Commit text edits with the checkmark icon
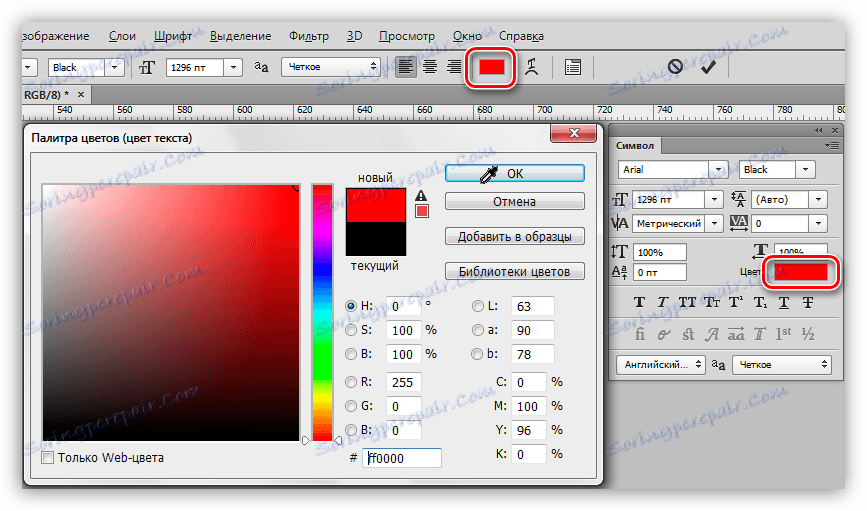867x511 pixels. 708,67
